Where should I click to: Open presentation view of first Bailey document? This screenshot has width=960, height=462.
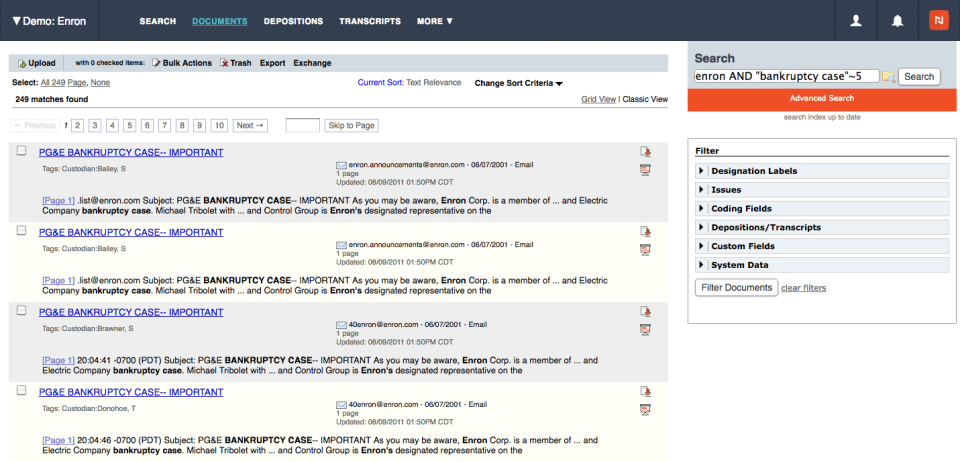[645, 170]
